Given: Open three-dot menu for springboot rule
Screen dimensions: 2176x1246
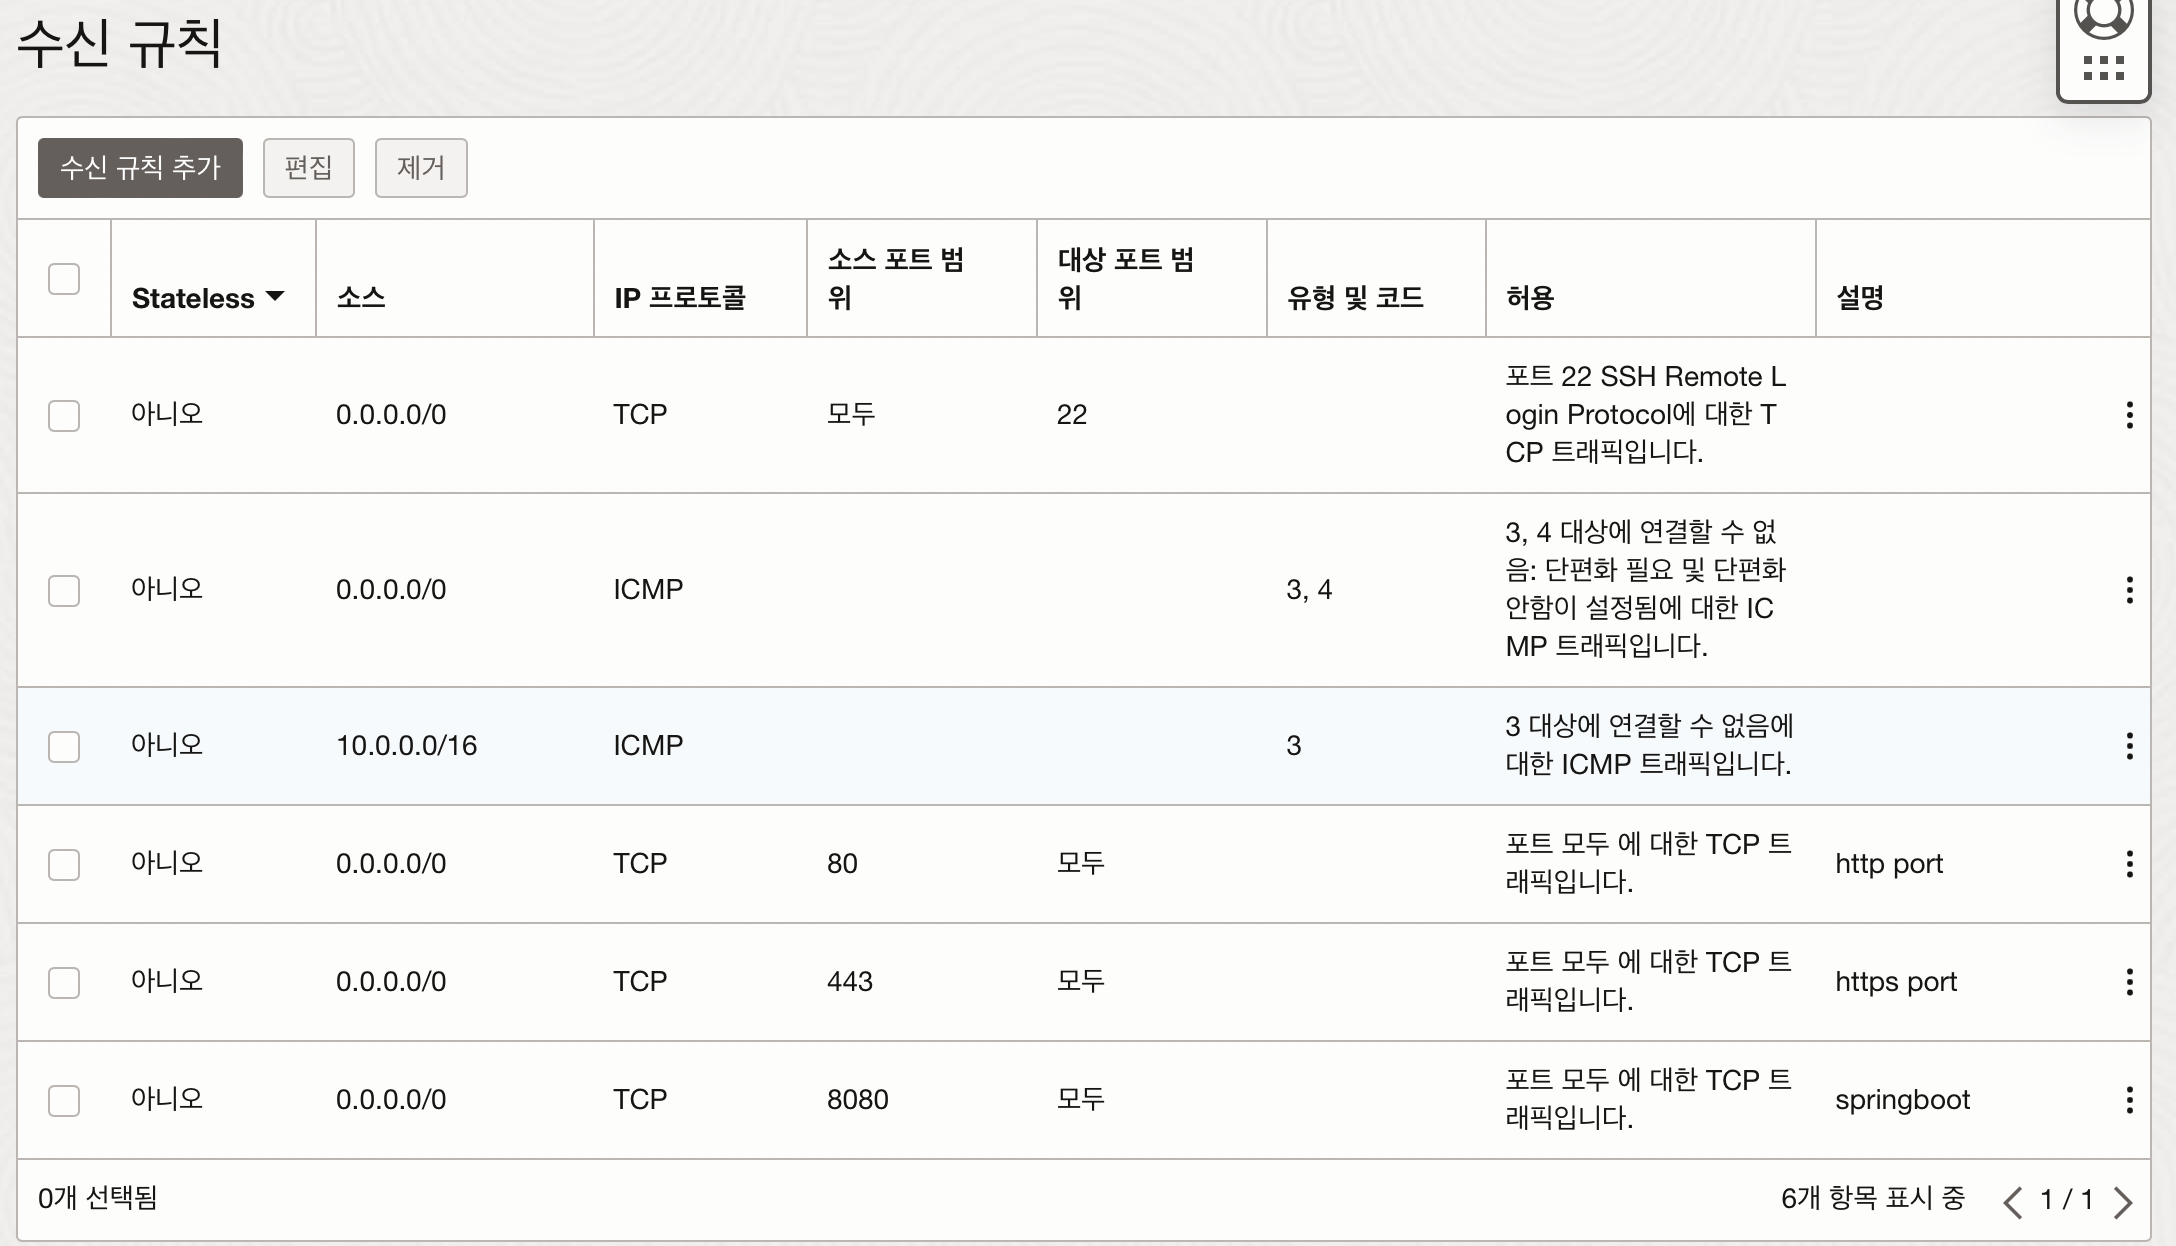Looking at the screenshot, I should click(x=2129, y=1100).
